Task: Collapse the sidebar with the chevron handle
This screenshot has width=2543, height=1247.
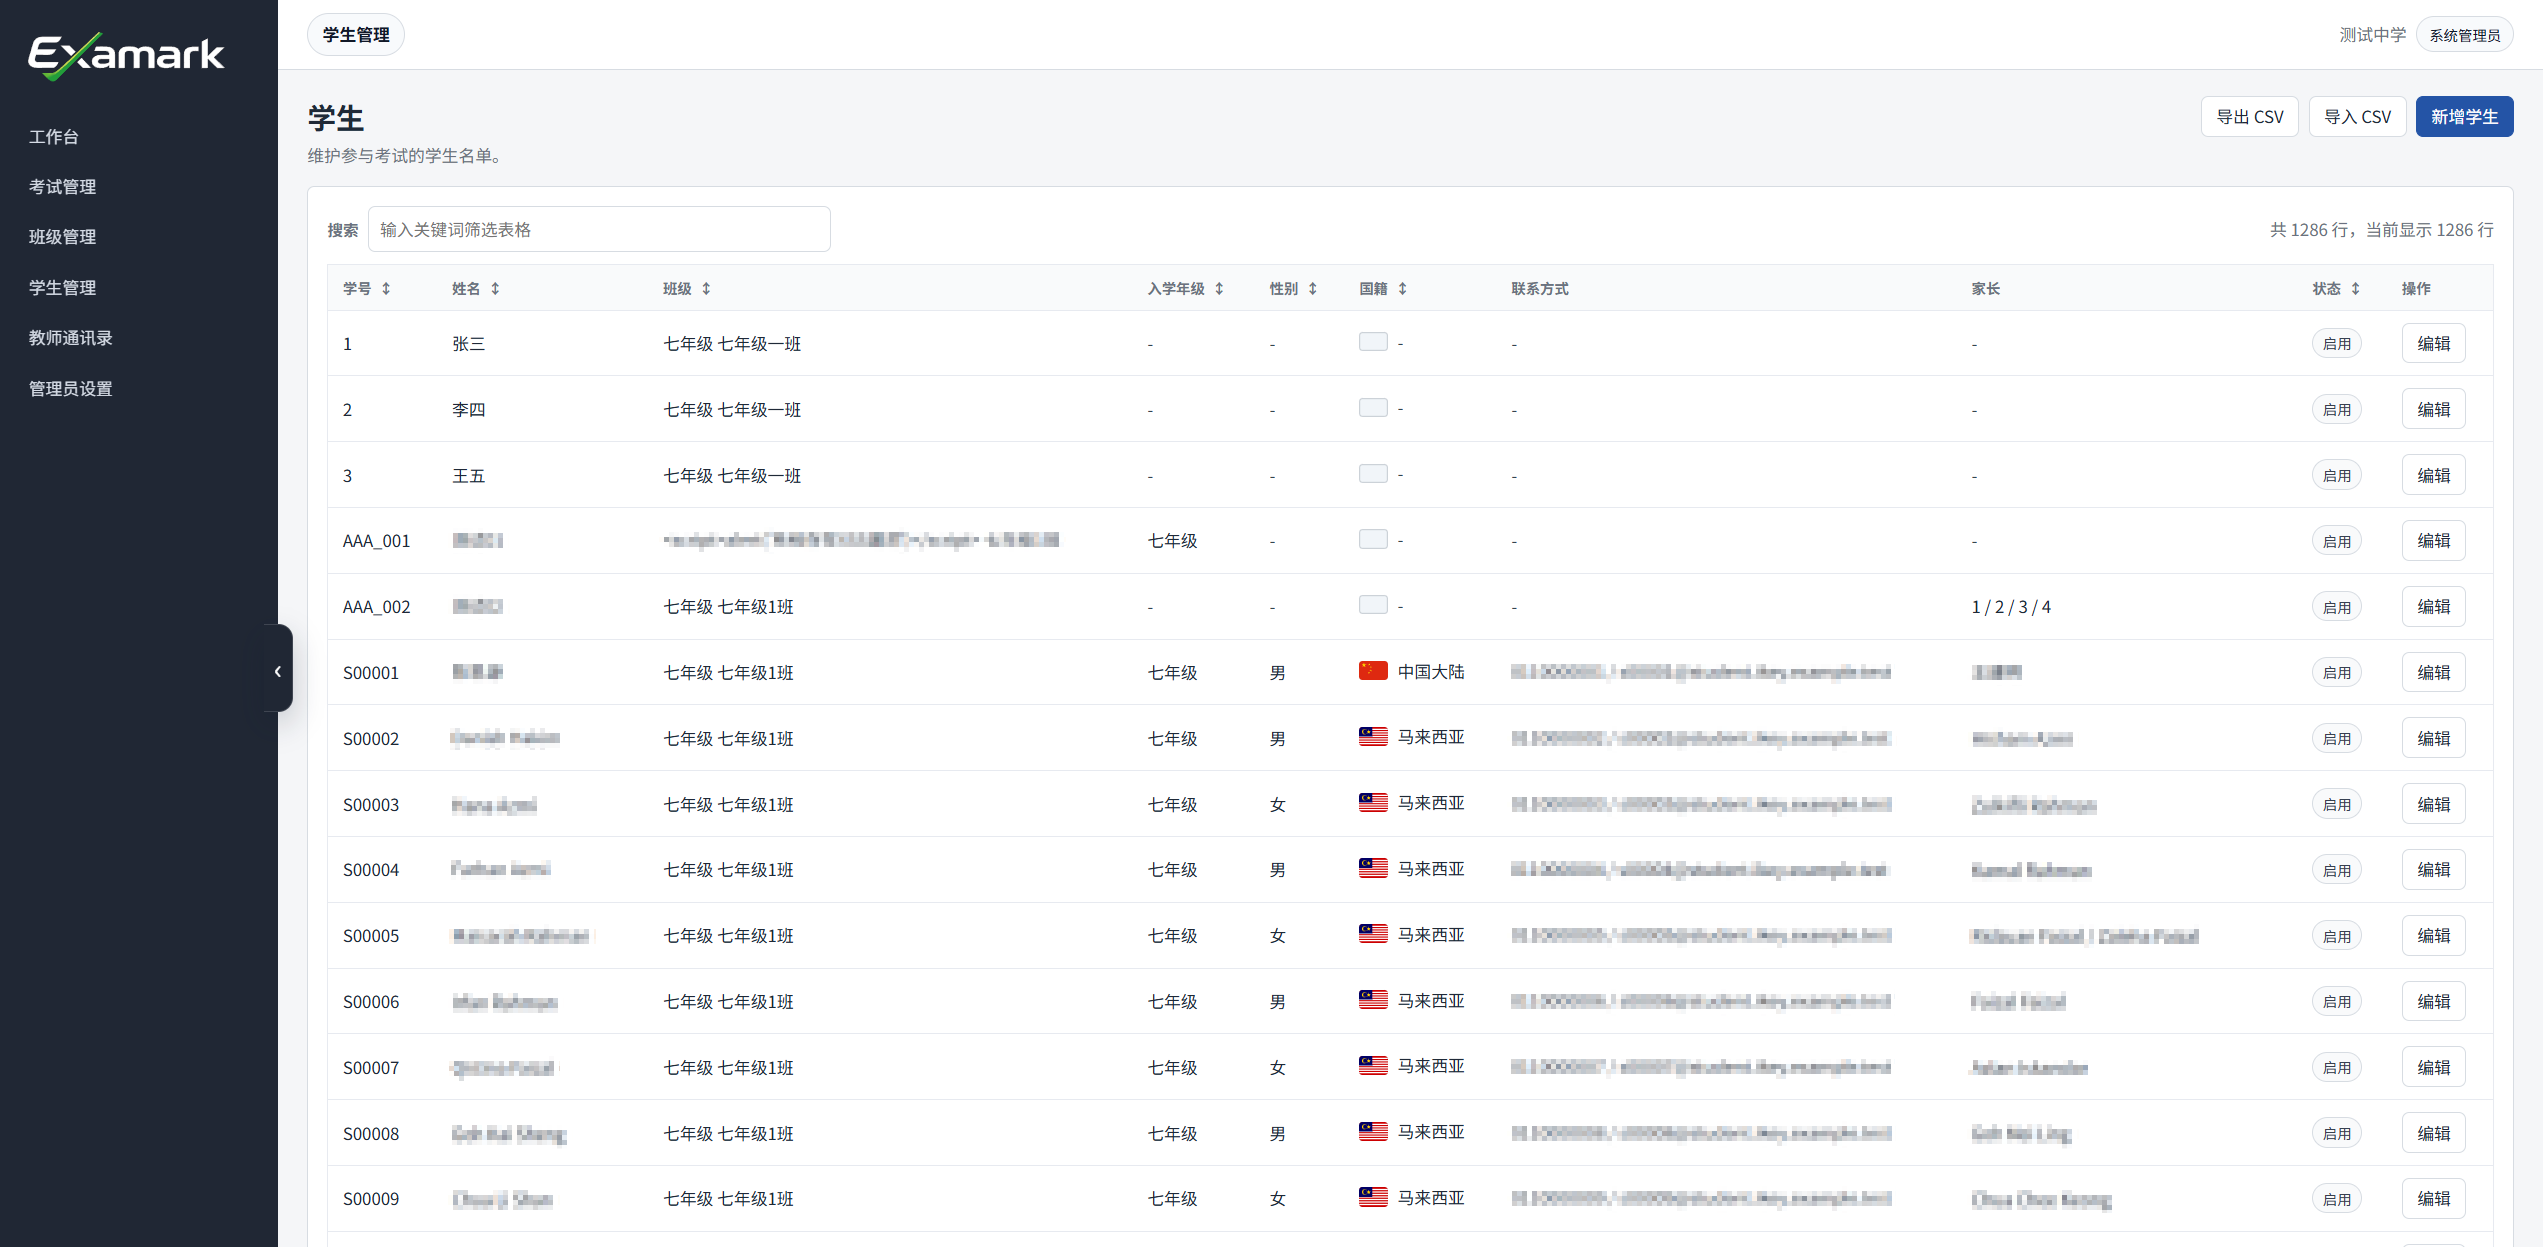Action: [278, 670]
